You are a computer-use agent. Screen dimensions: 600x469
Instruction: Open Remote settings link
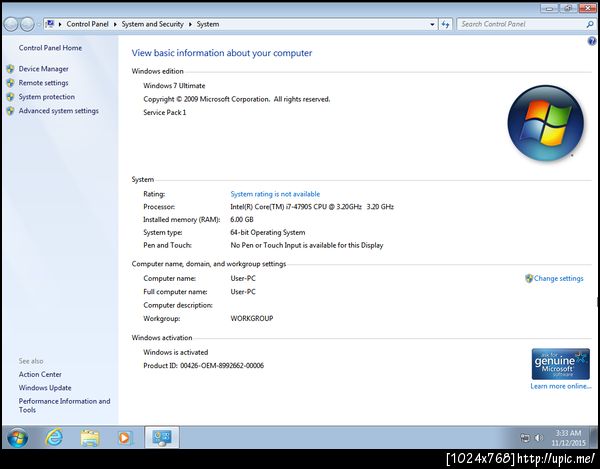(x=43, y=83)
